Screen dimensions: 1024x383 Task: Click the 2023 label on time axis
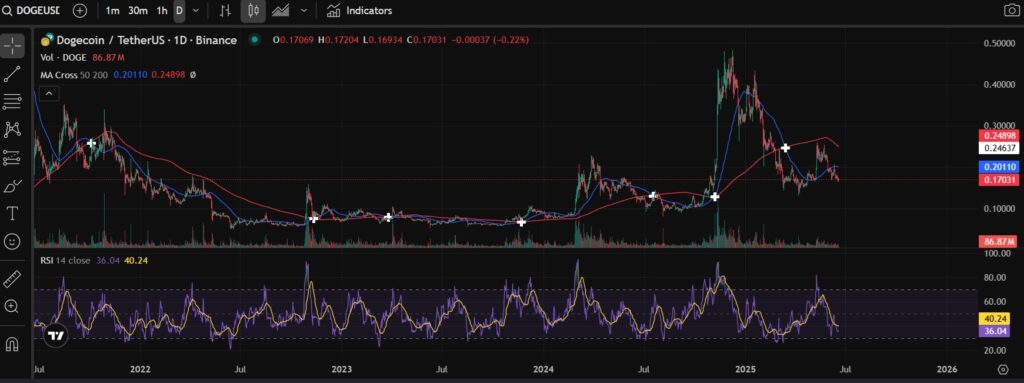pos(342,370)
